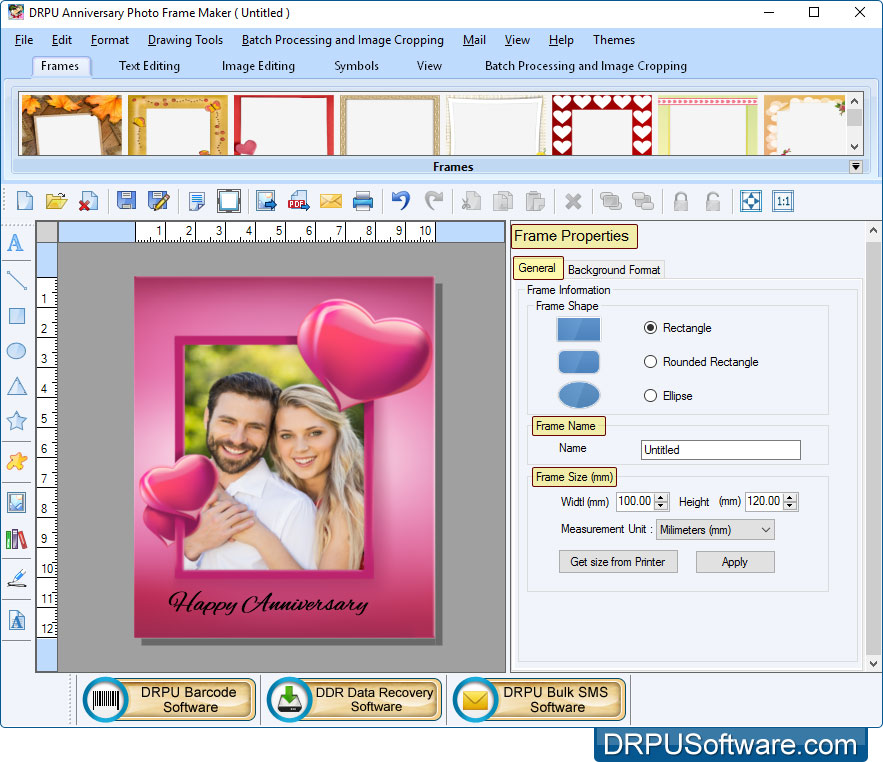Image resolution: width=883 pixels, height=762 pixels.
Task: Choose the autumn leaves frame thumbnail
Action: 71,124
